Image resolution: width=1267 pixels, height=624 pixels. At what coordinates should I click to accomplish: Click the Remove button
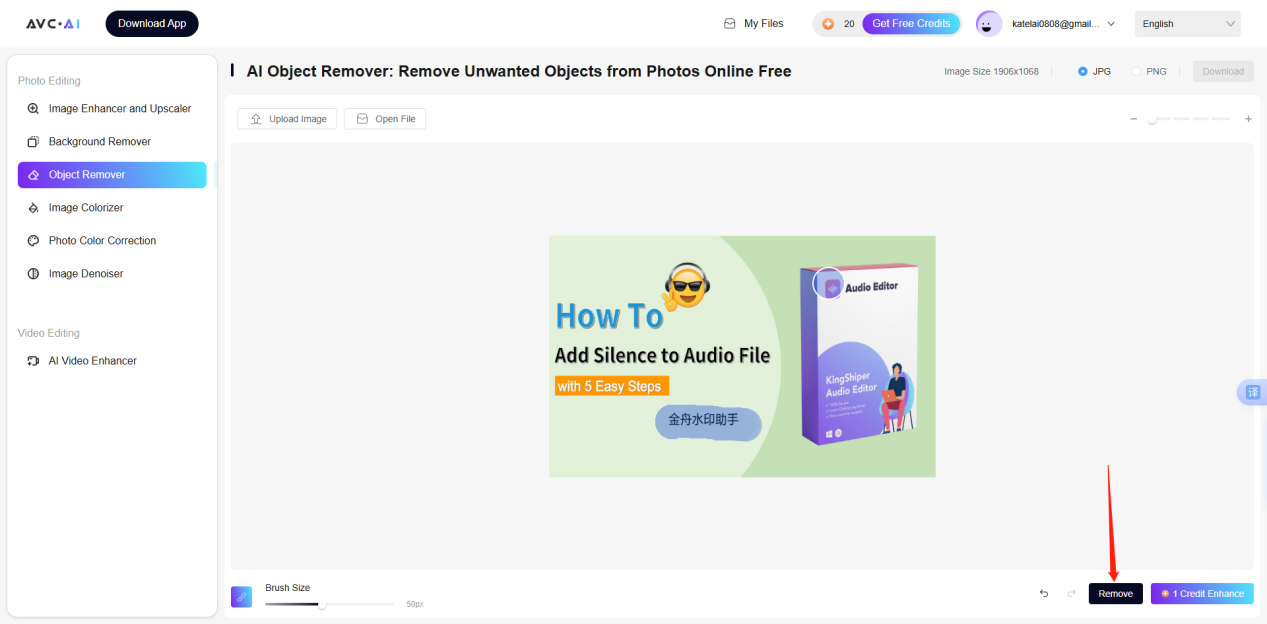(1116, 594)
